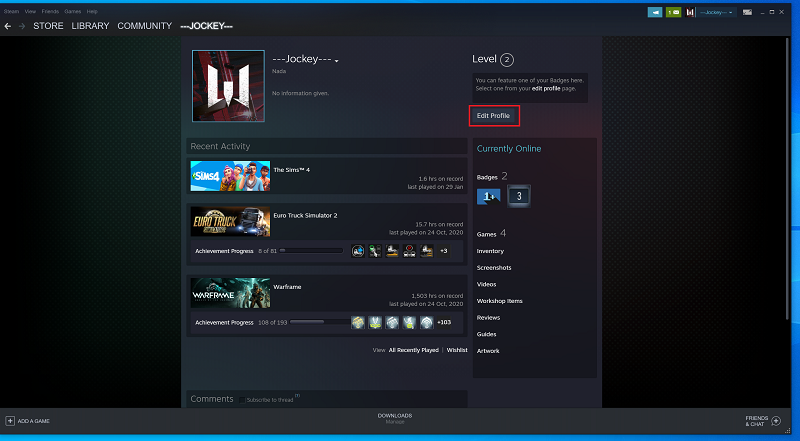Click Euro Truck Simulator 2 achievement progress bar
Screen dimensions: 800x441
[x=311, y=250]
